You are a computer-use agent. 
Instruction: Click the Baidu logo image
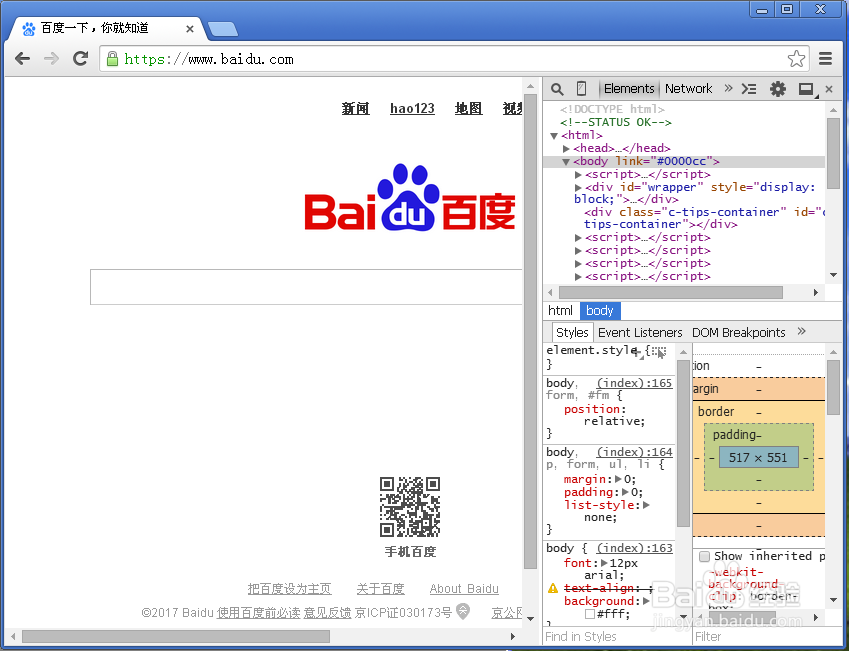[409, 198]
